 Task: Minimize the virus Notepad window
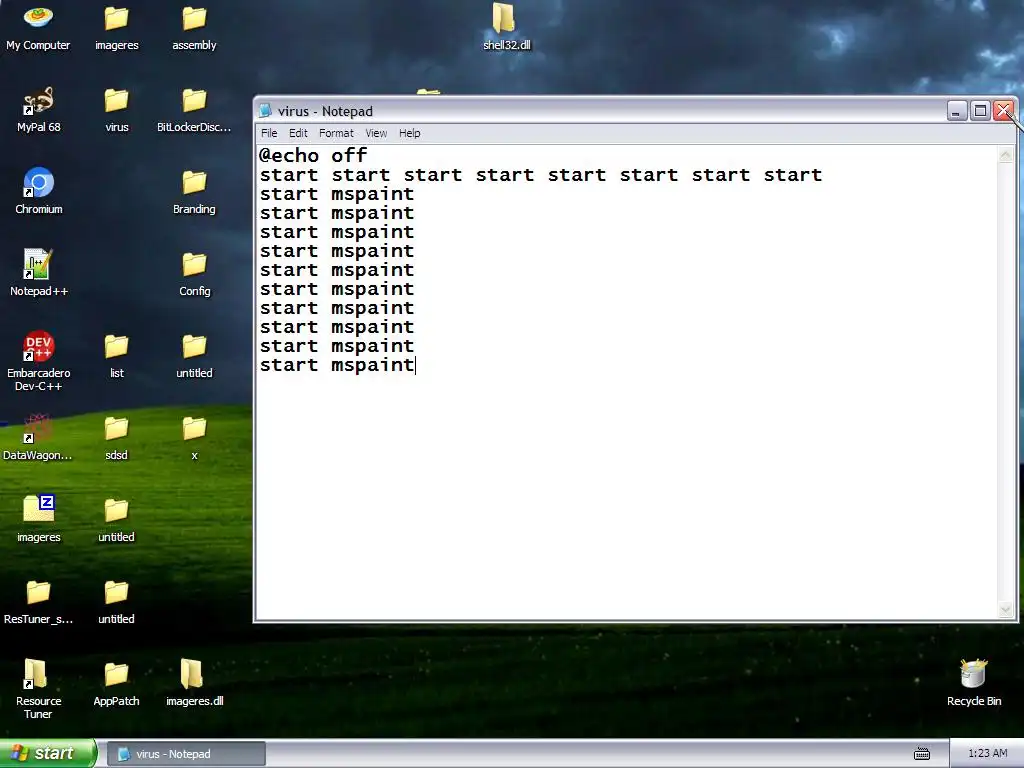957,111
